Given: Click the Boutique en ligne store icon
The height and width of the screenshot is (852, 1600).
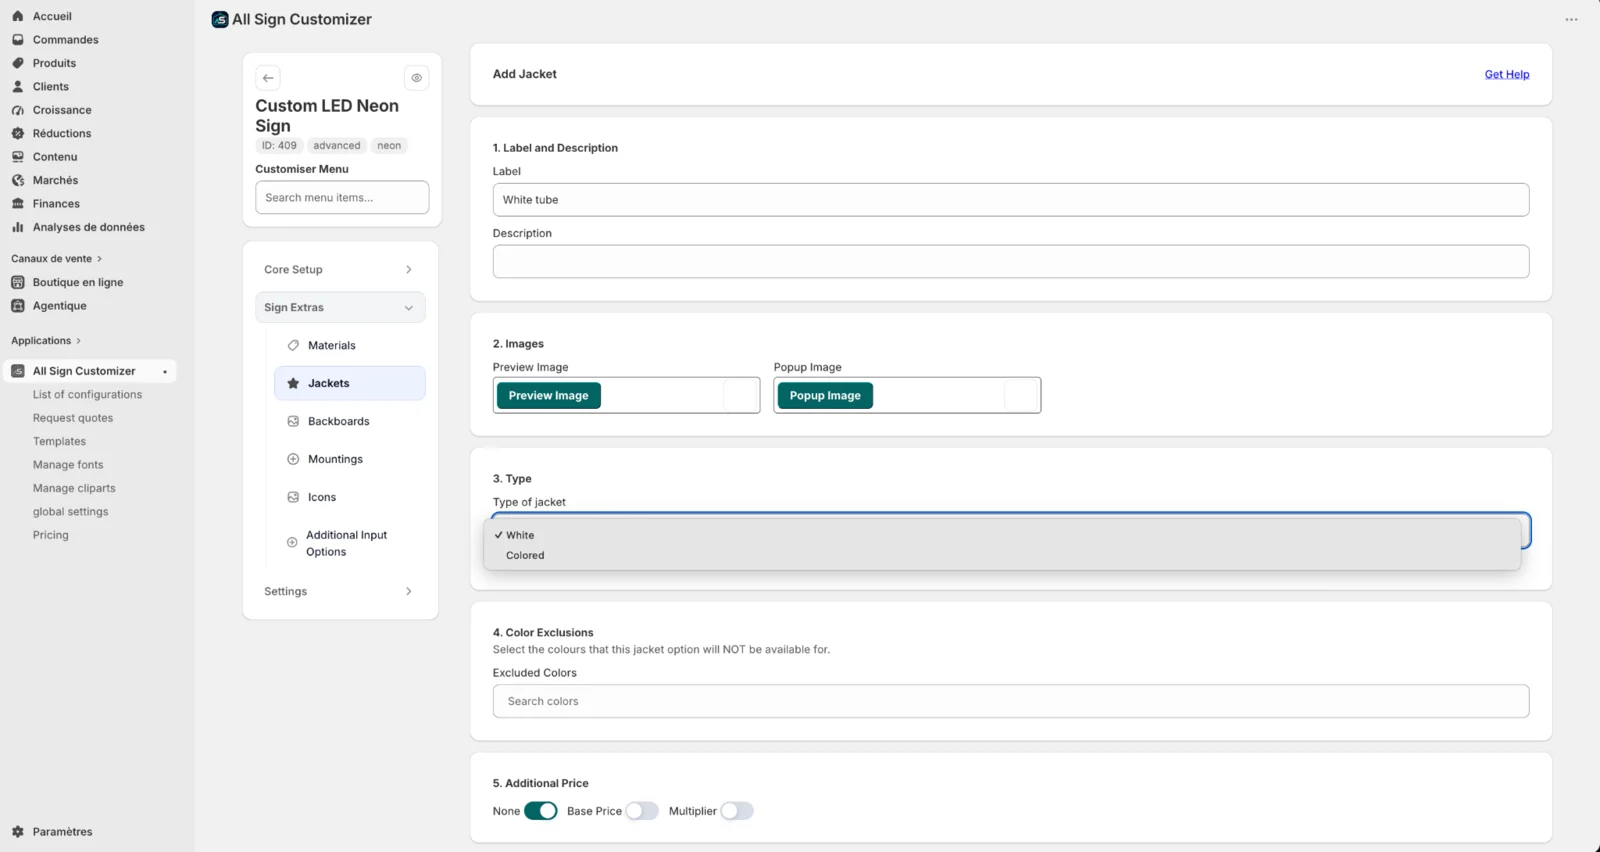Looking at the screenshot, I should 17,282.
